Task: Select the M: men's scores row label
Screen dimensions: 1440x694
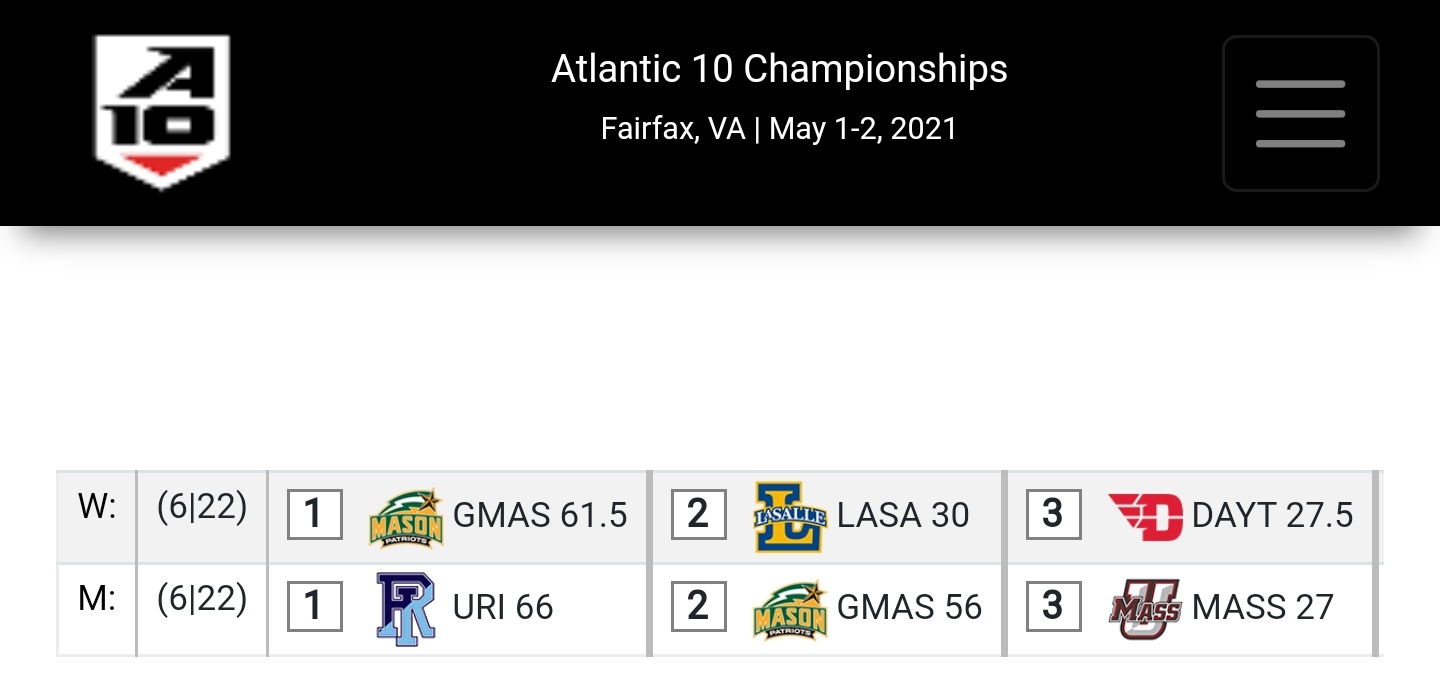Action: pos(97,599)
